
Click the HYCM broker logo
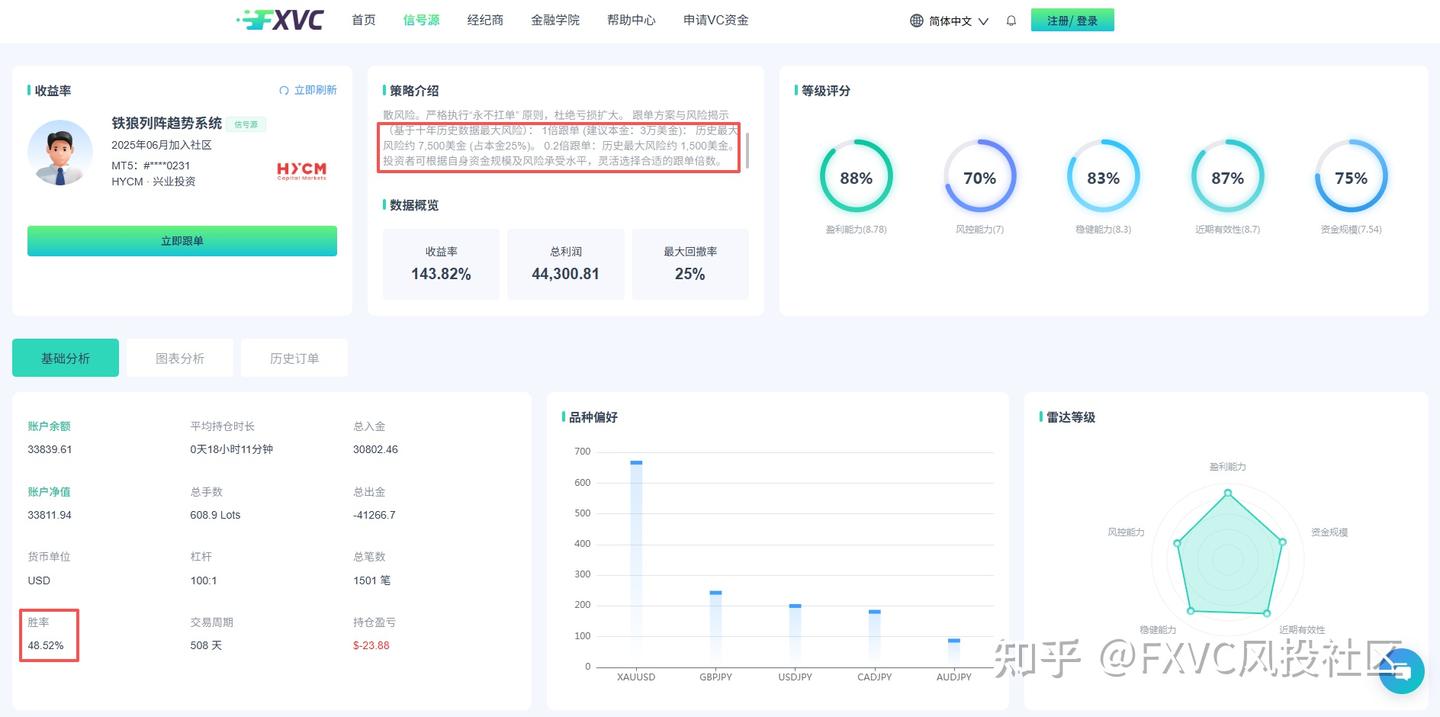[300, 170]
